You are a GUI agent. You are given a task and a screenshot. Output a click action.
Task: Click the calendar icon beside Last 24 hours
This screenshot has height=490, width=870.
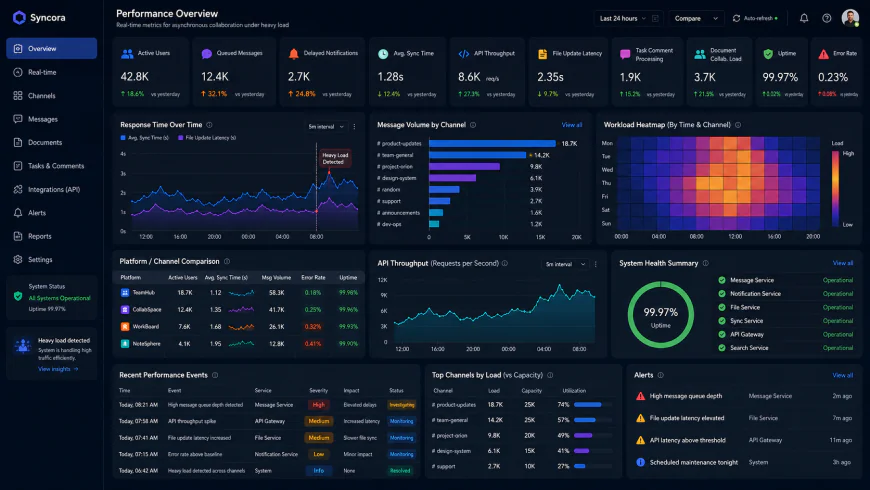(655, 18)
